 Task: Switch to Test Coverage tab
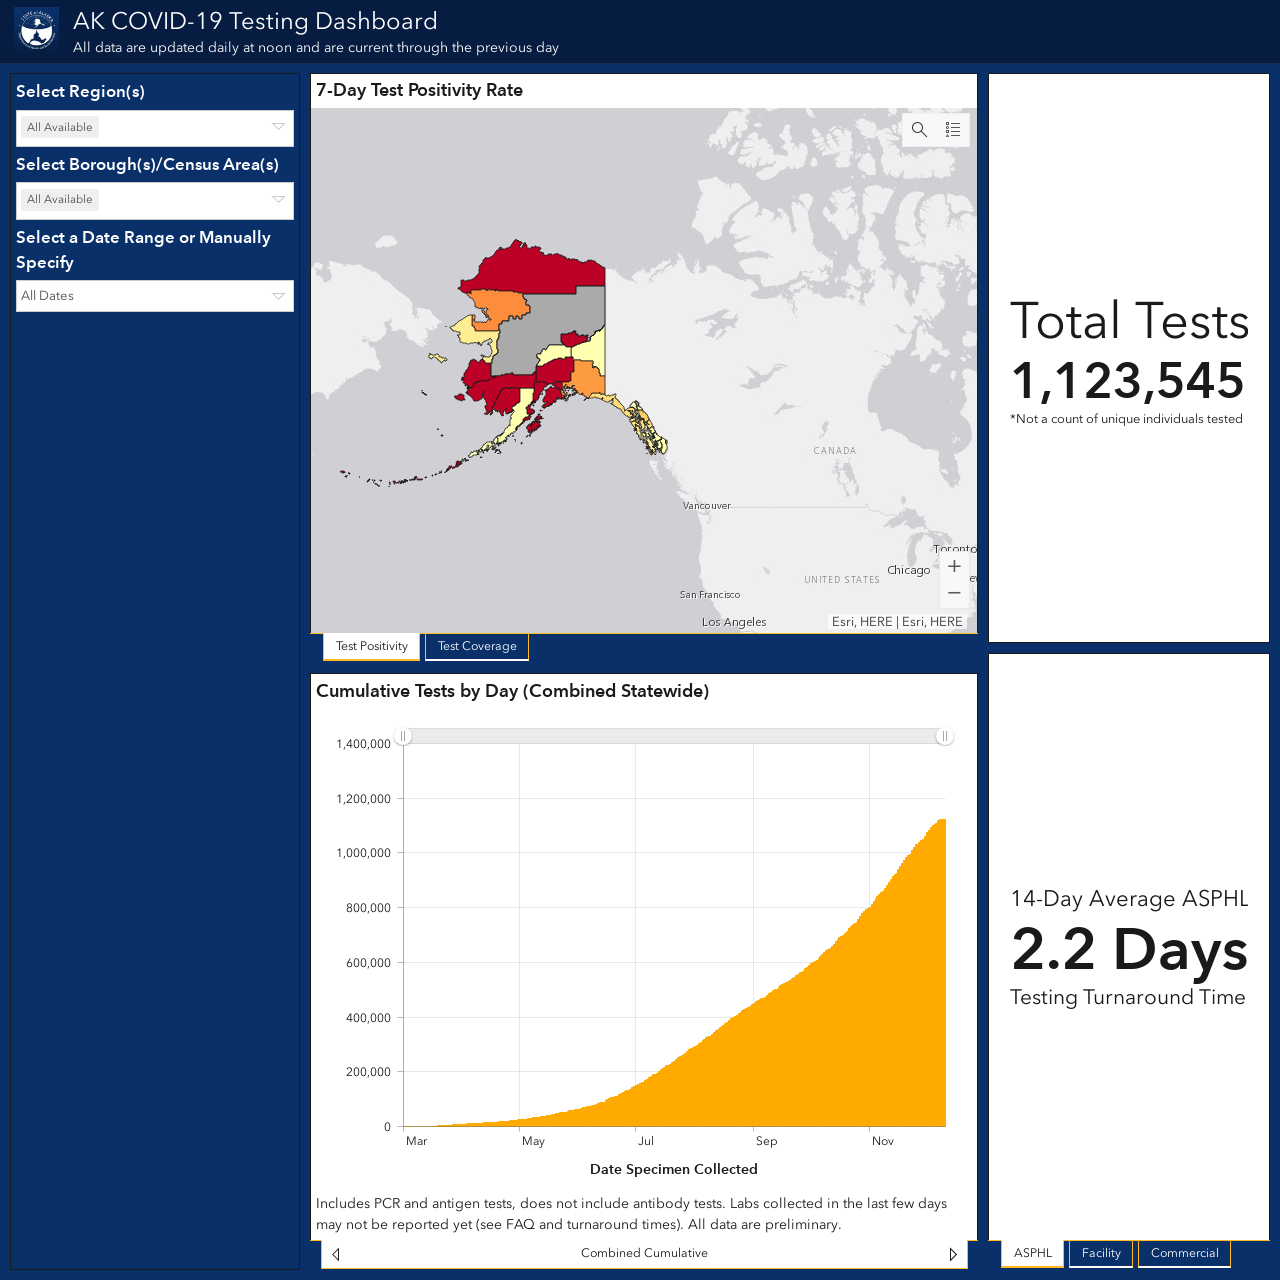point(477,647)
